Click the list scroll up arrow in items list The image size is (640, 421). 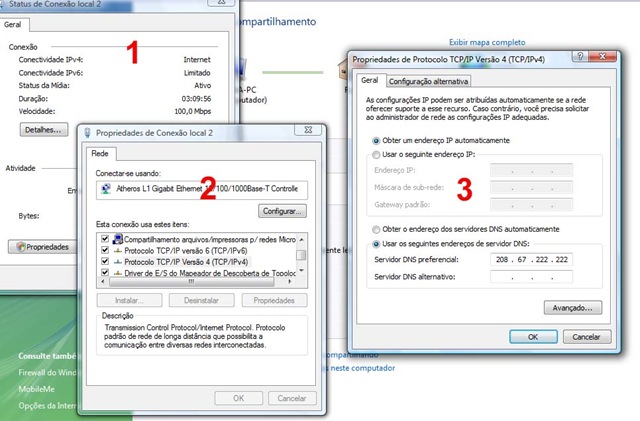(x=301, y=239)
